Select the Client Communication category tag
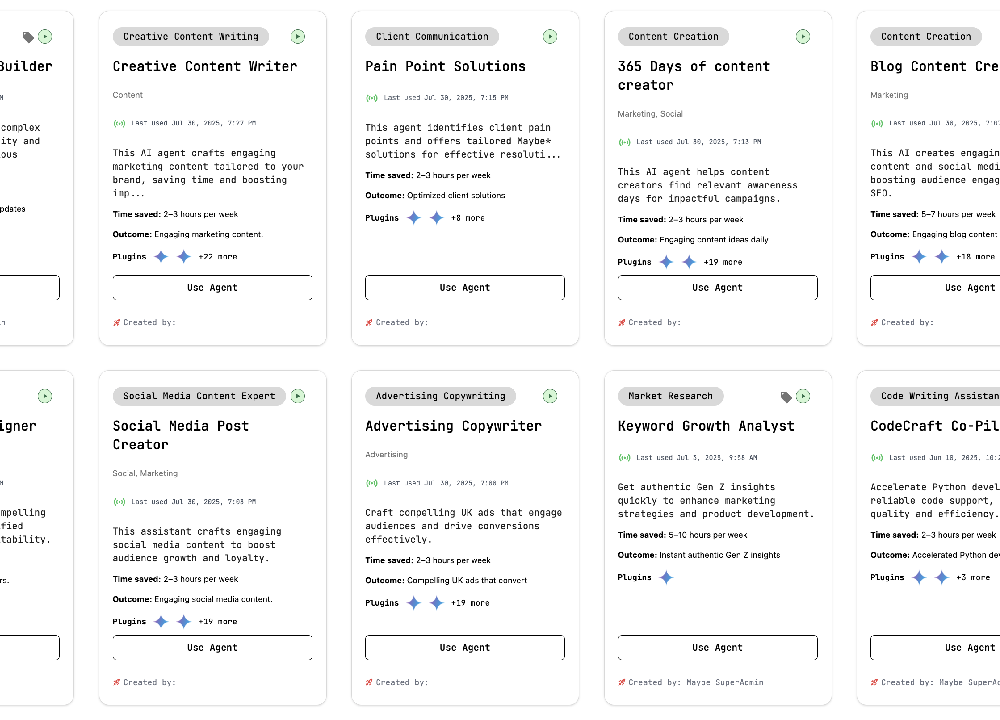This screenshot has height=720, width=1000. point(432,36)
